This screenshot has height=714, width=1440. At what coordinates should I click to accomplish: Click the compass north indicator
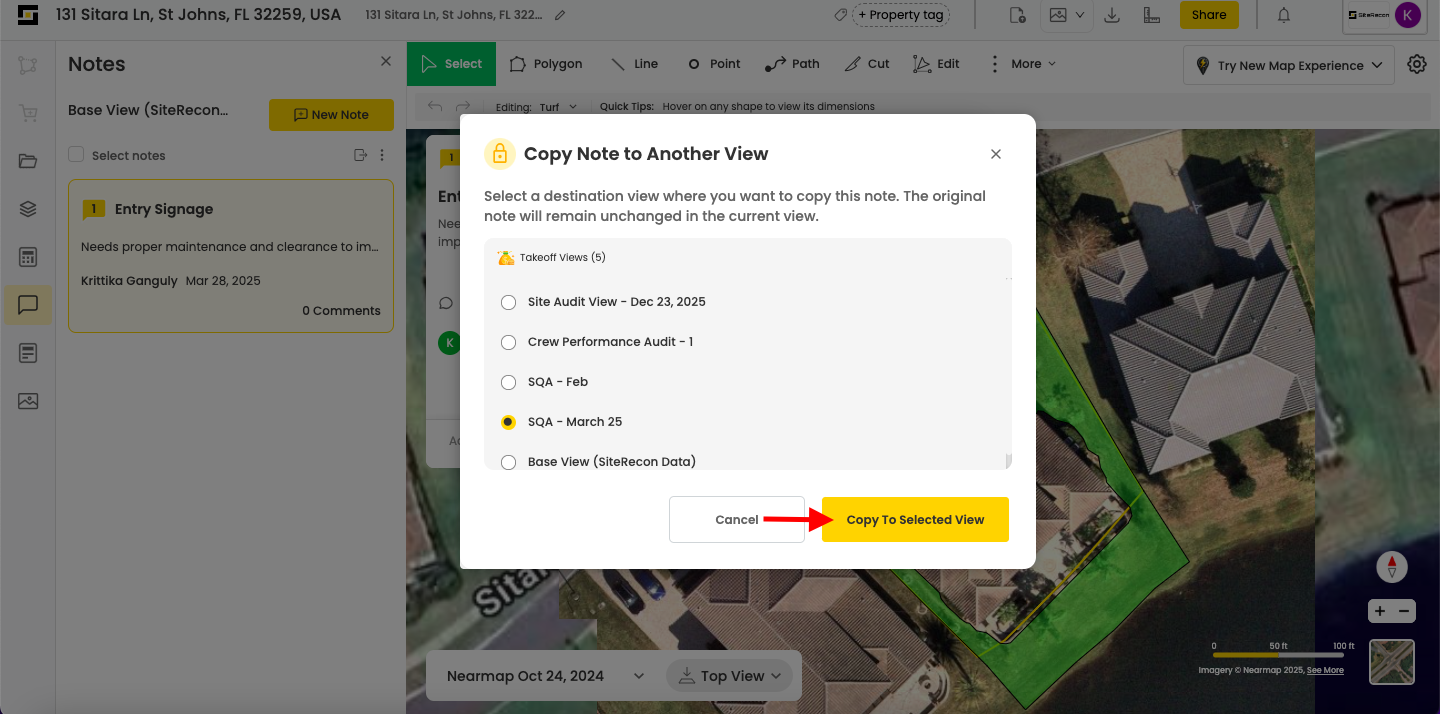point(1392,567)
